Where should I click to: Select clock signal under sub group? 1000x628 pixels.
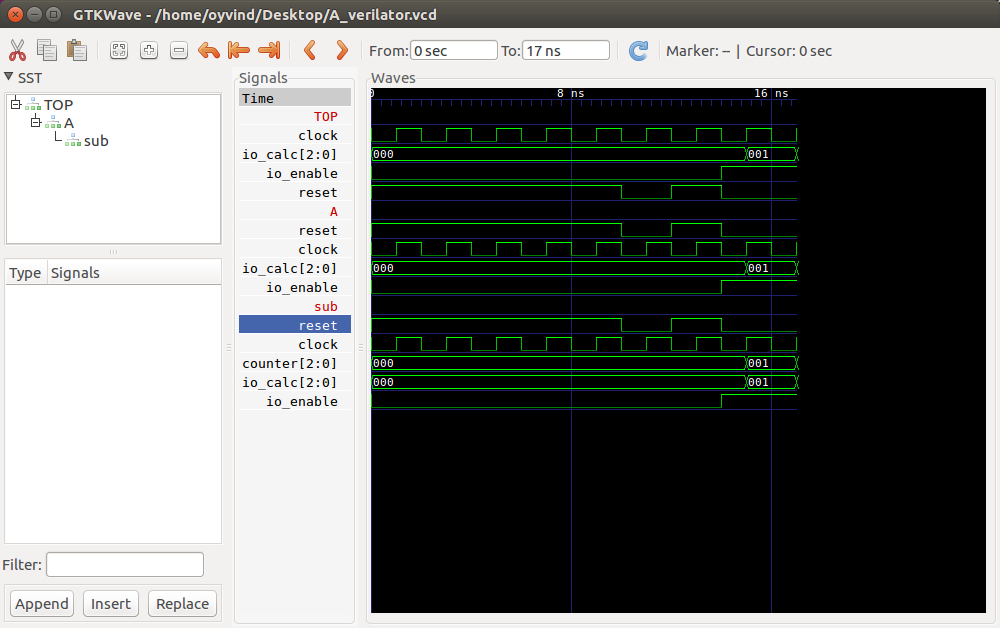tap(318, 345)
